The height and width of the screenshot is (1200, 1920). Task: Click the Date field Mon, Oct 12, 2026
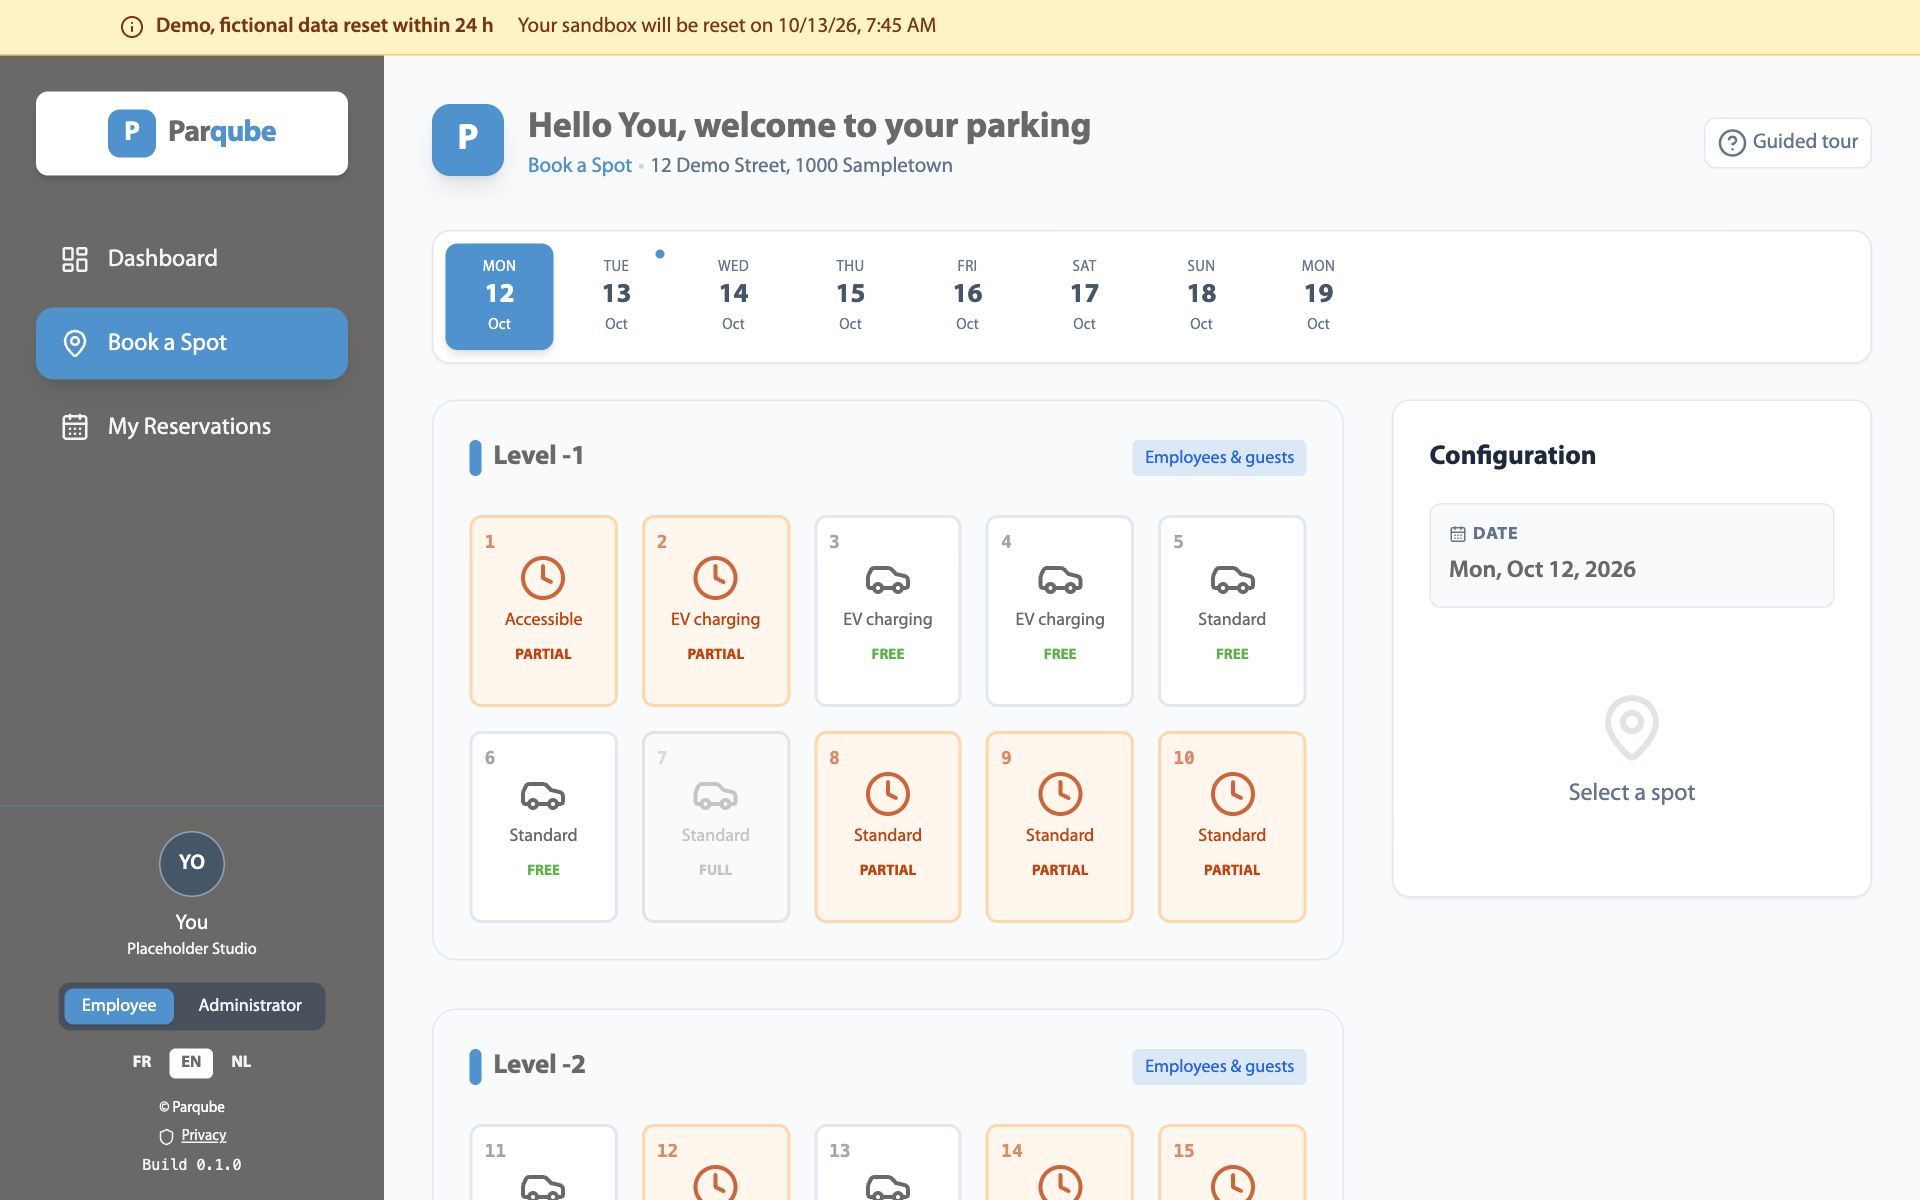point(1632,555)
